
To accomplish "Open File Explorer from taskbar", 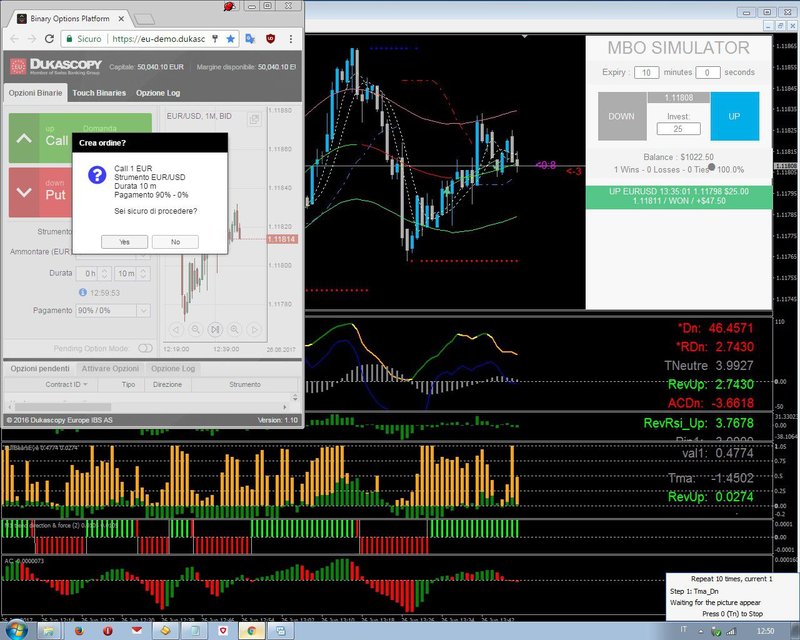I will 48,631.
